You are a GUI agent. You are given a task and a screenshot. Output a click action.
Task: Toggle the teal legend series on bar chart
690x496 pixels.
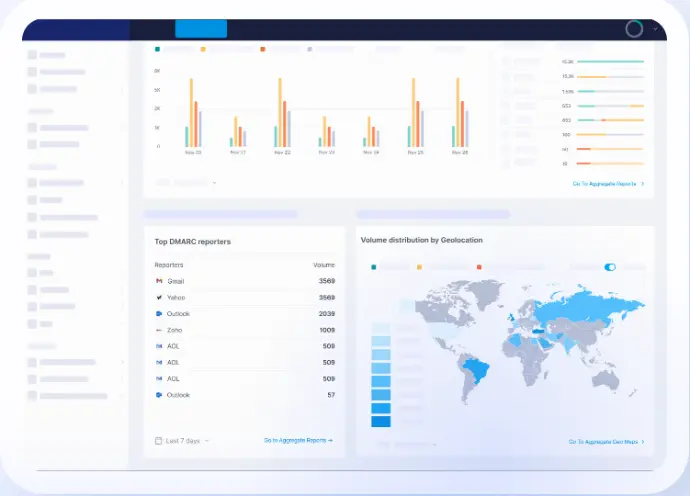(157, 48)
